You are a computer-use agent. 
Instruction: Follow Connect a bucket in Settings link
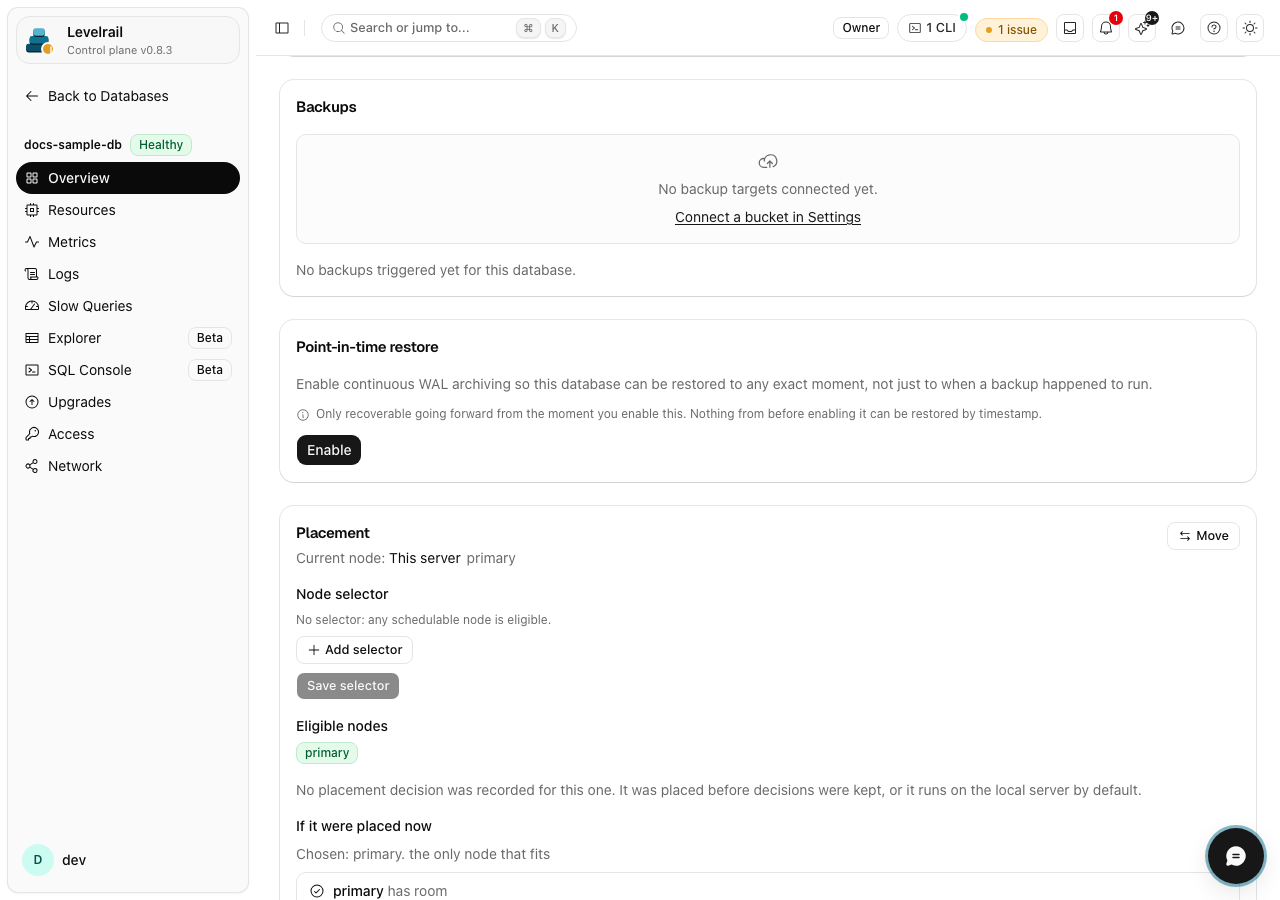pyautogui.click(x=768, y=217)
